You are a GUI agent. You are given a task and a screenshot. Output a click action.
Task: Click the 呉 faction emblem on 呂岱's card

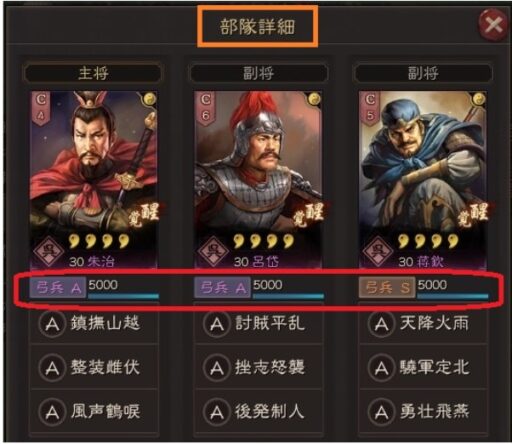click(x=213, y=251)
